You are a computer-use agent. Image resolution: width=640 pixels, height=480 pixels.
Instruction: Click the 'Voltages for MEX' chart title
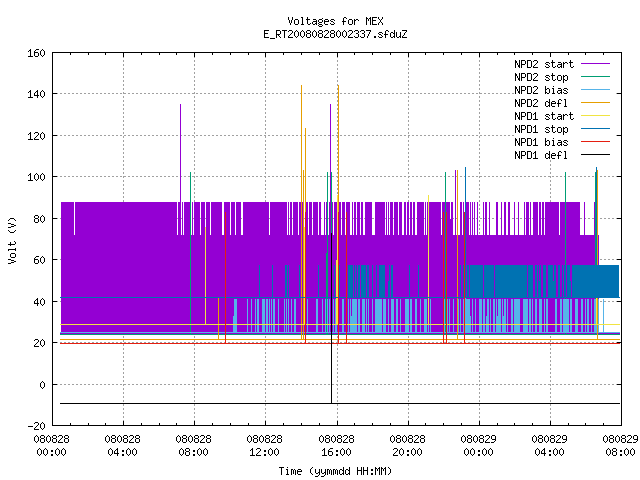335,21
